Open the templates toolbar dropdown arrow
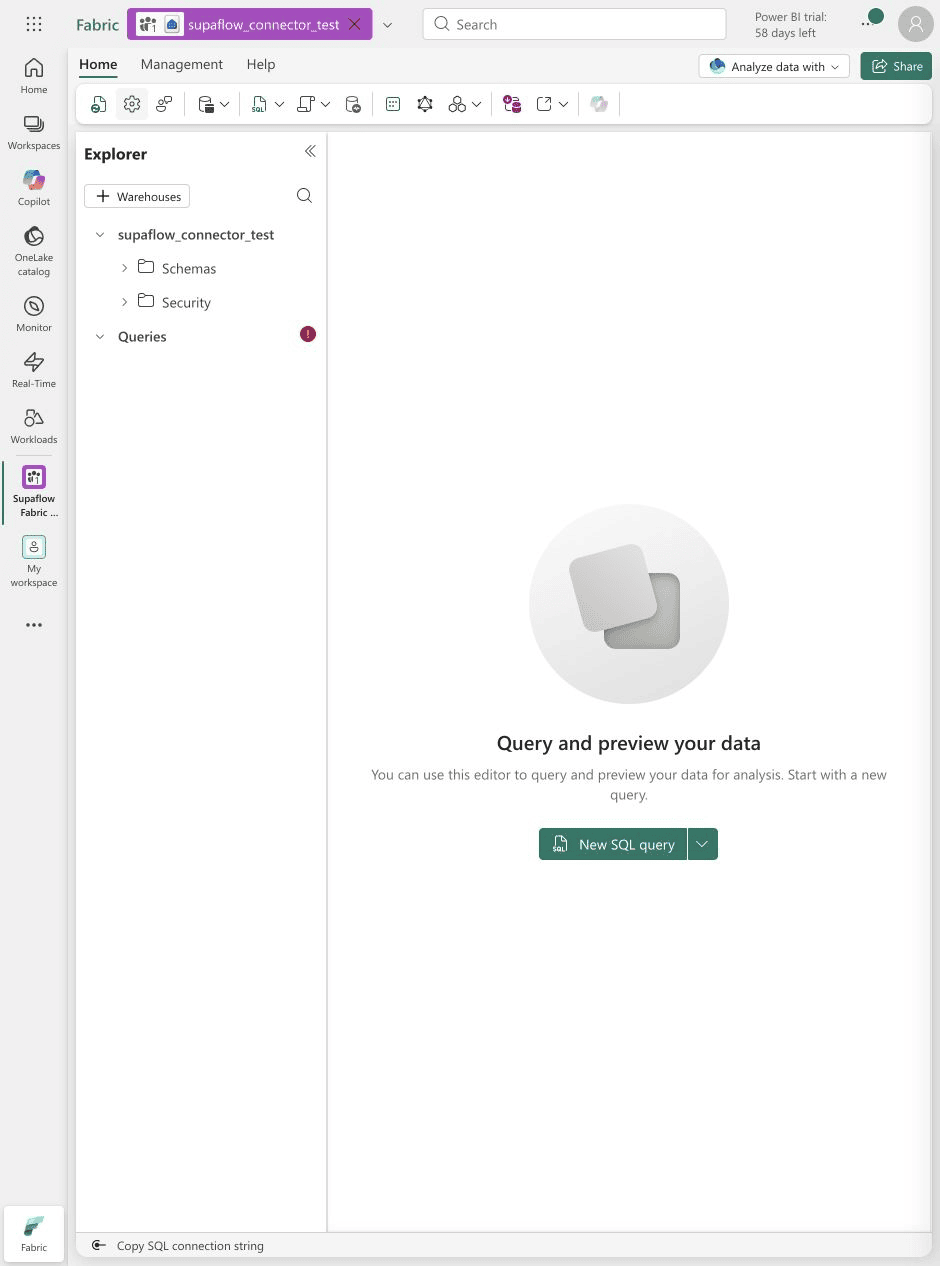Screen dimensions: 940x1266 [x=326, y=104]
